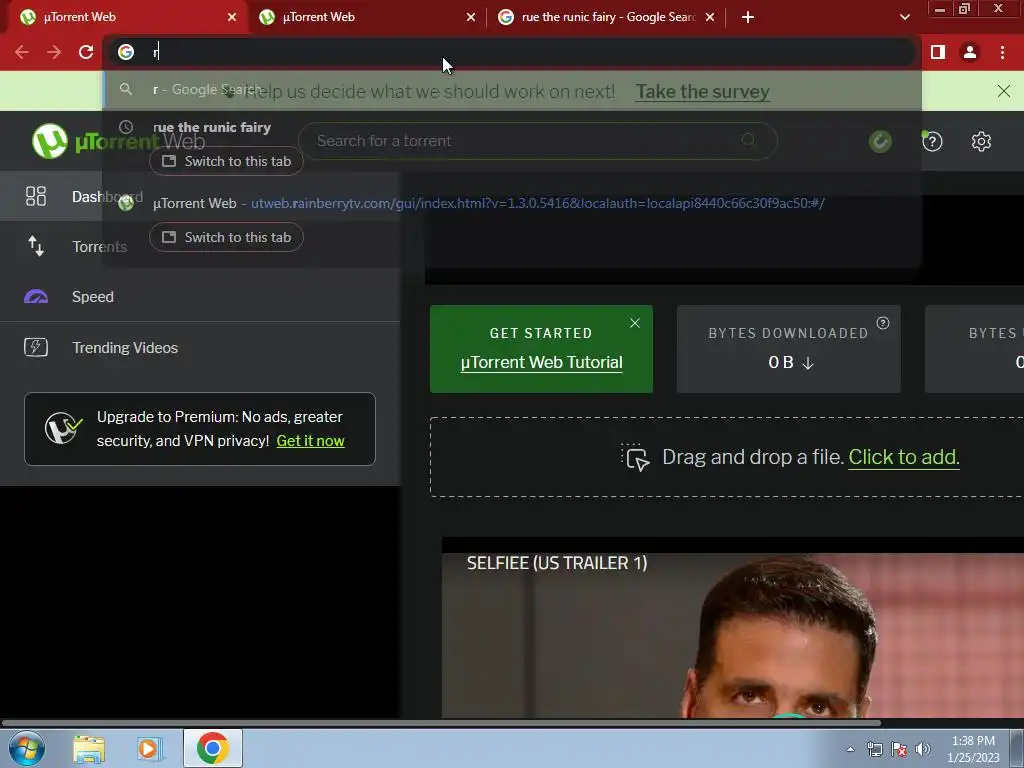Image resolution: width=1024 pixels, height=768 pixels.
Task: Switch to the second µTorrent Web tab
Action: point(367,17)
